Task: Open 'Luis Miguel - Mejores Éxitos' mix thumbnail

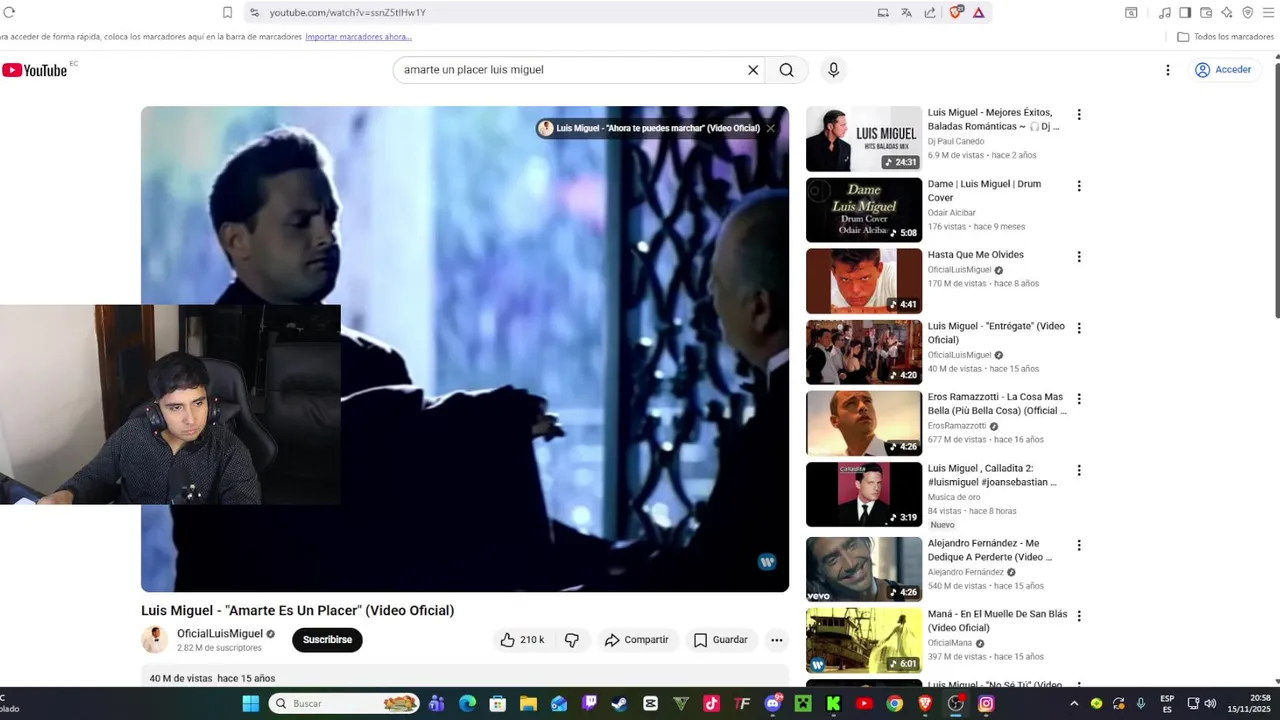Action: 864,139
